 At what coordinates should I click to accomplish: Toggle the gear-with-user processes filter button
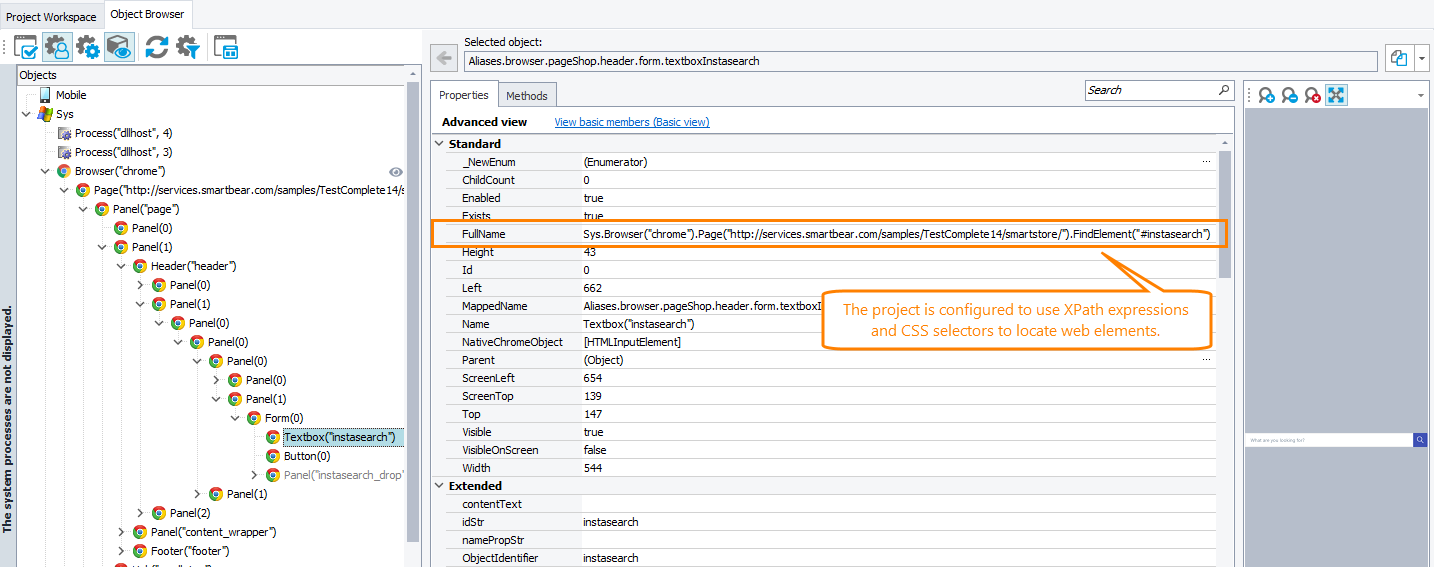(57, 47)
